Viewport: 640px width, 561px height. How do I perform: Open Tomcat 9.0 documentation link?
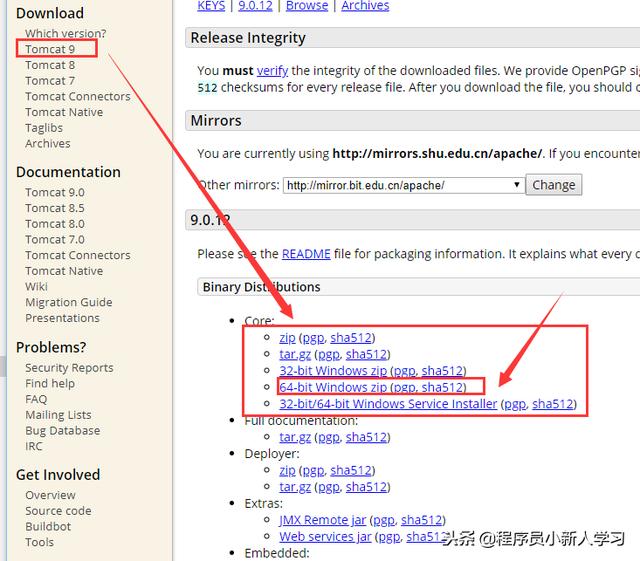[55, 192]
